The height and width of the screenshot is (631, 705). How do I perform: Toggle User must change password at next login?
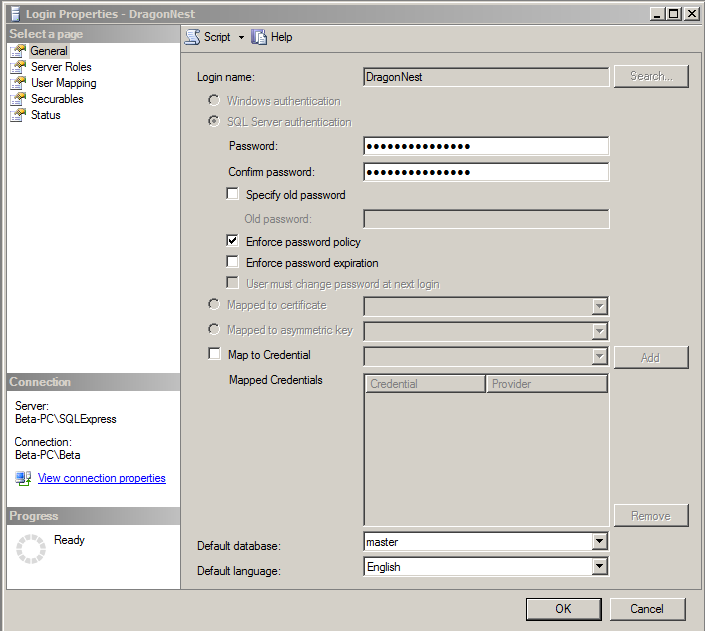232,283
